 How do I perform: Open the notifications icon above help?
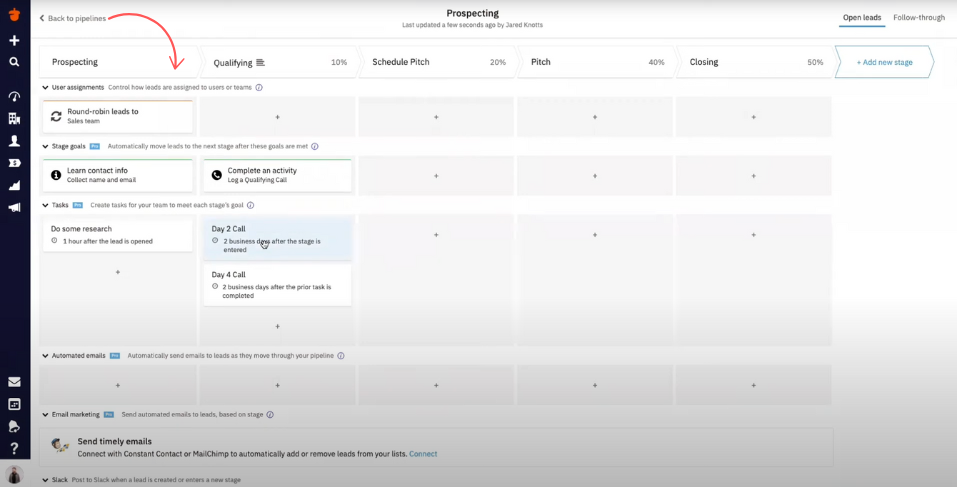point(14,426)
